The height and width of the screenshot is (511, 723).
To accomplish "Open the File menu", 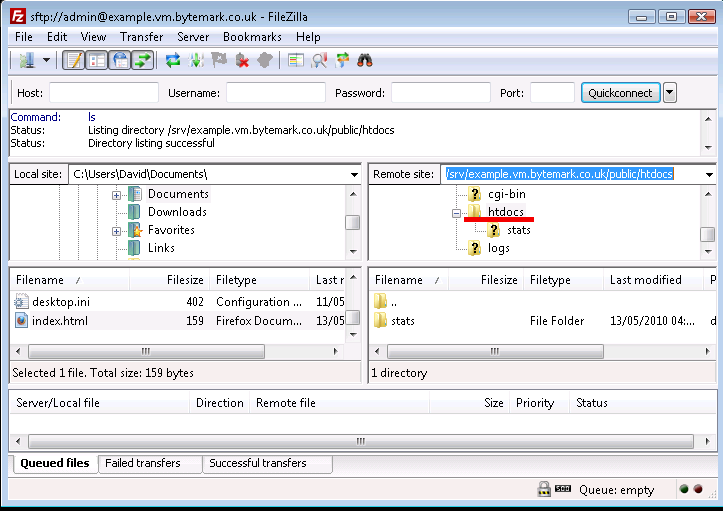I will (24, 37).
